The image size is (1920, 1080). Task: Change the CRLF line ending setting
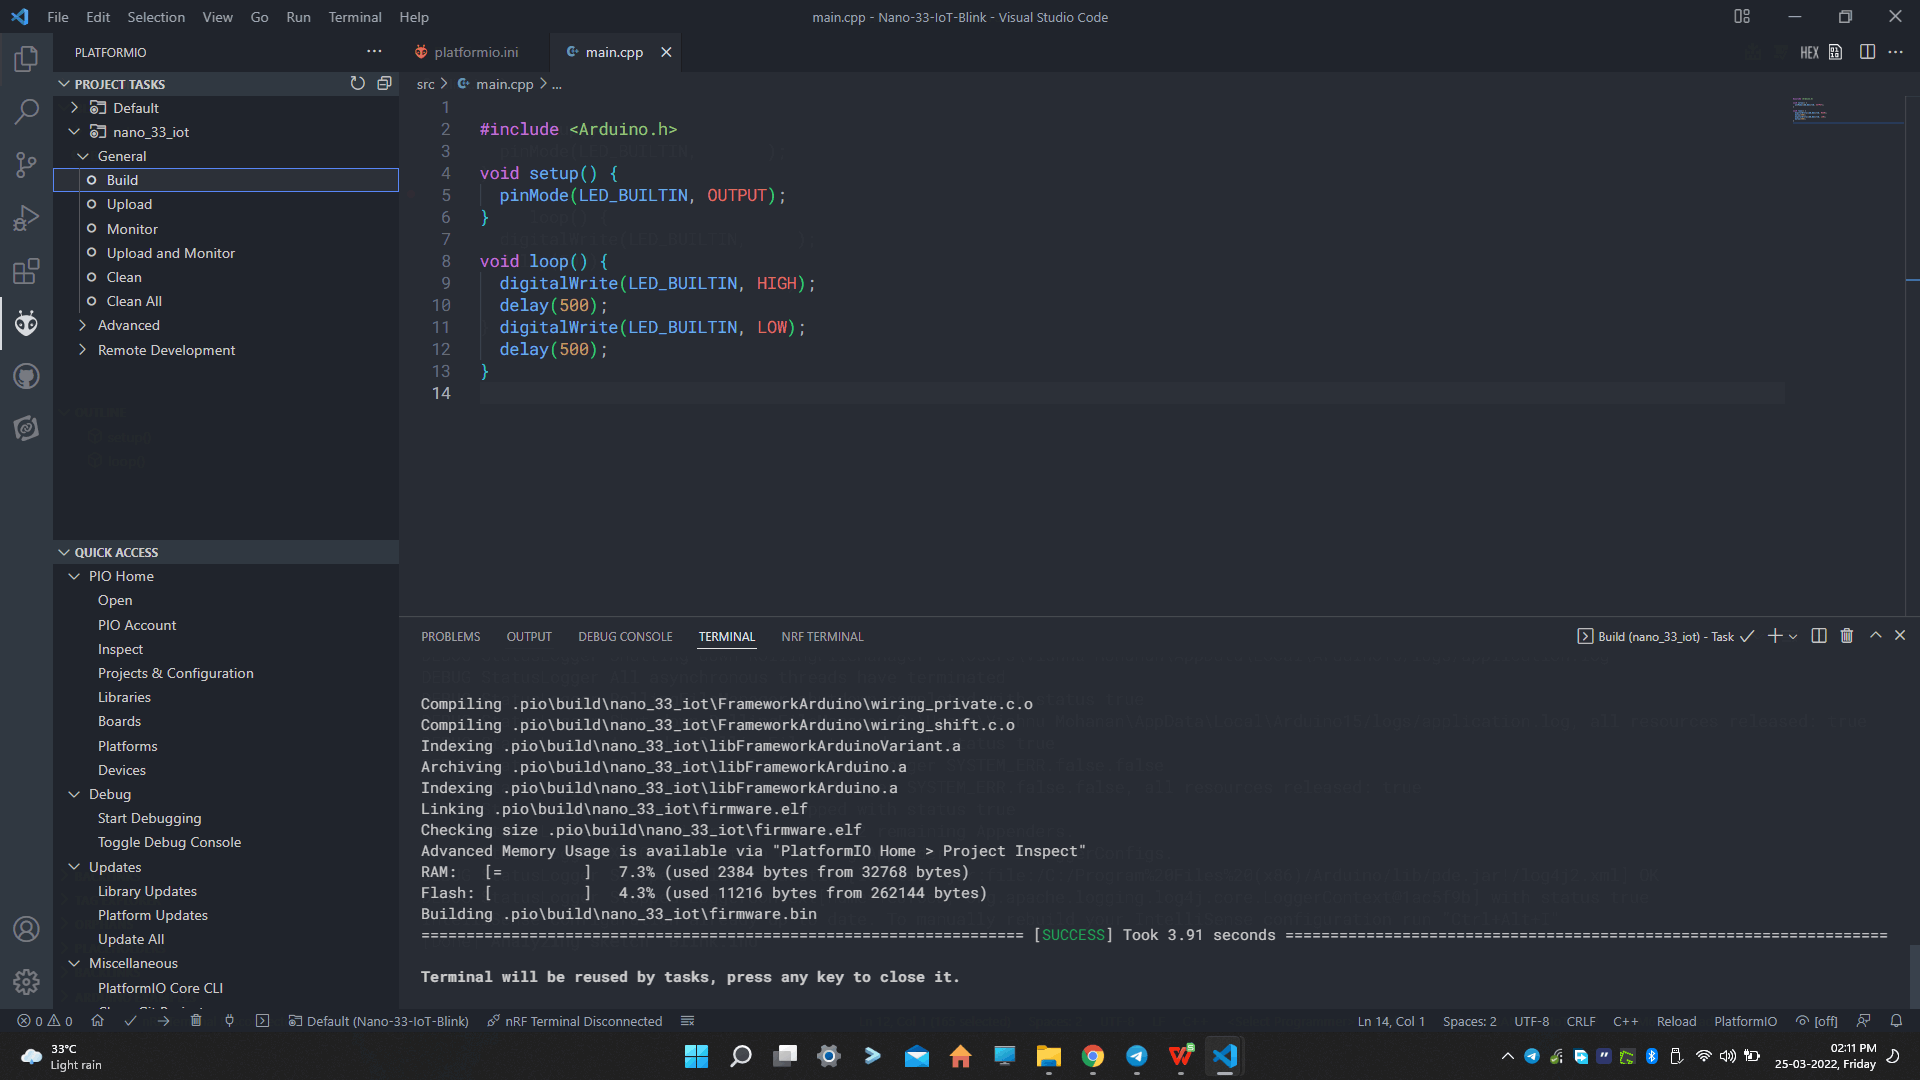pos(1581,1021)
